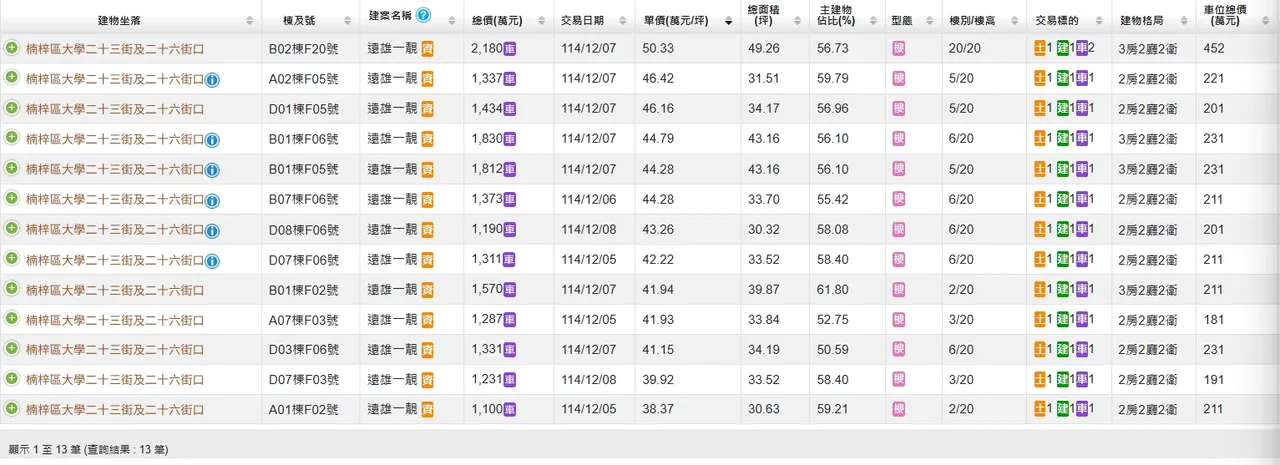Click the help icon next to 建案名稱

(423, 15)
